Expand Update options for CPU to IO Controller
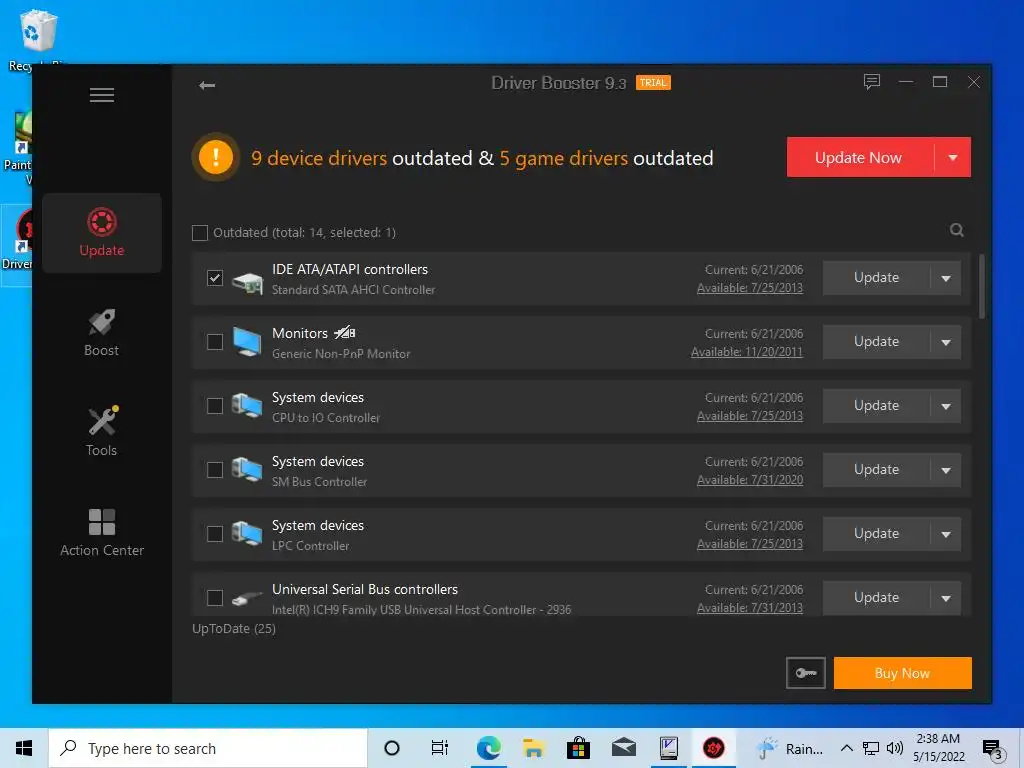 [x=946, y=406]
